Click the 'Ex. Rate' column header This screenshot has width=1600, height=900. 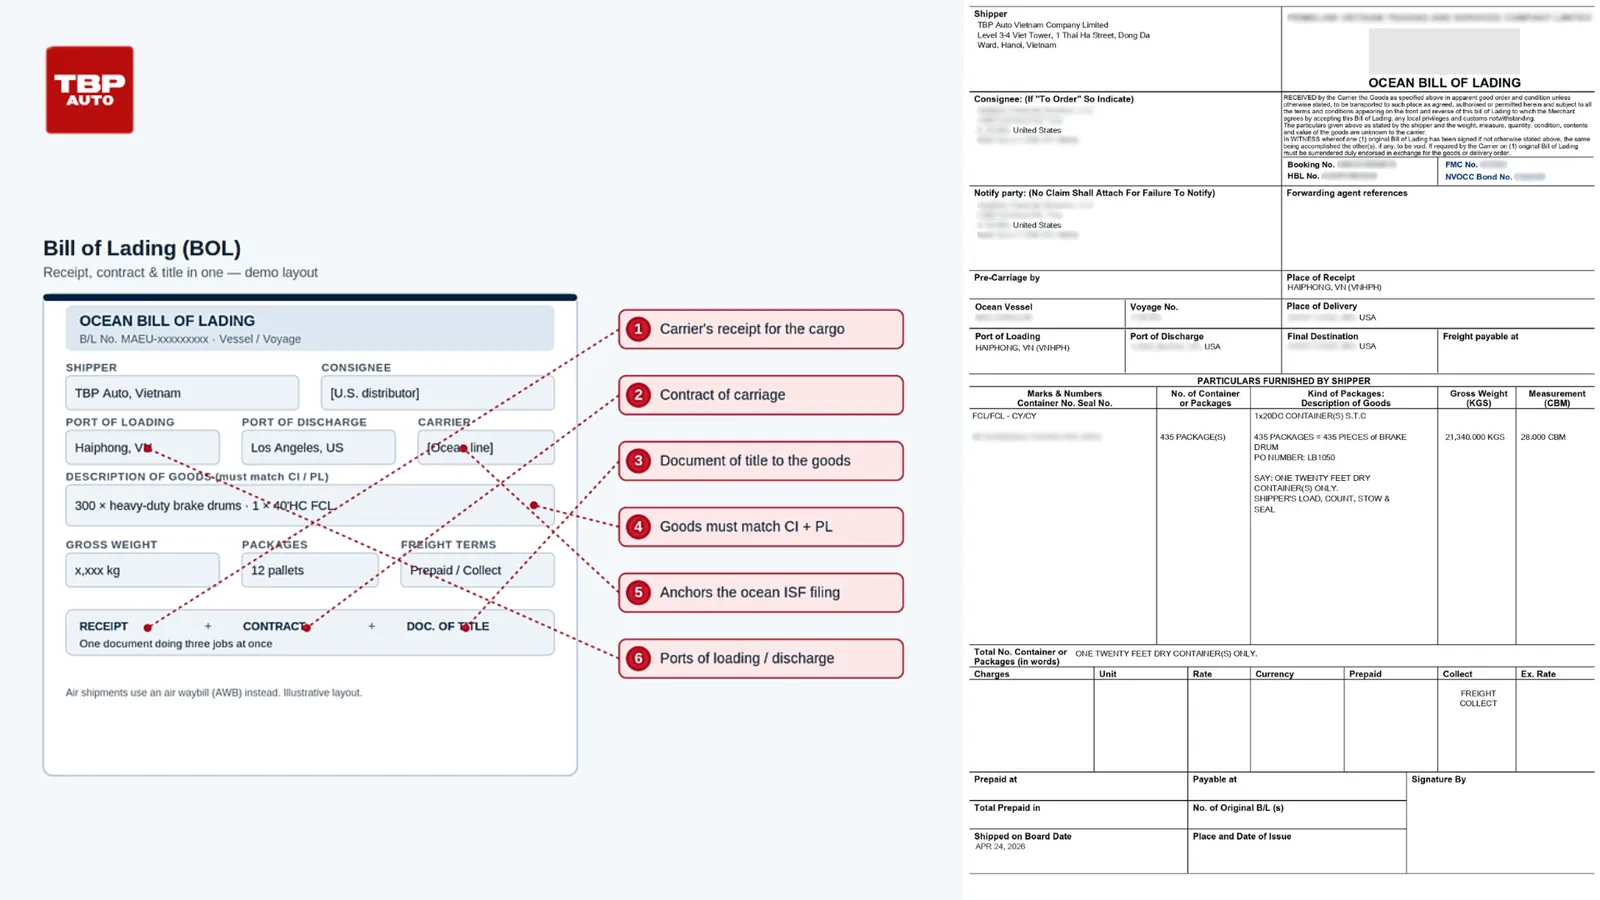[x=1538, y=674]
